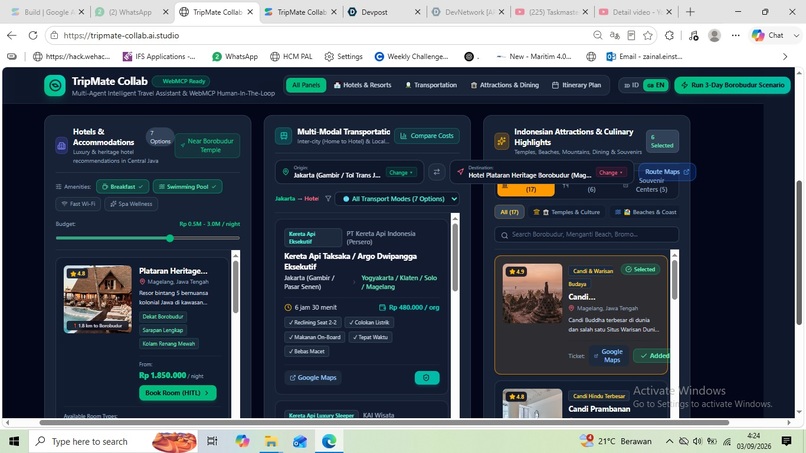806x453 pixels.
Task: Click the transport filter funnel icon
Action: (x=328, y=198)
